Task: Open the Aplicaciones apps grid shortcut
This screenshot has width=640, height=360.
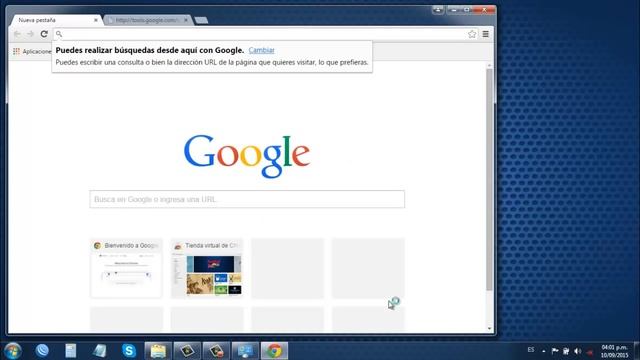Action: [x=32, y=51]
